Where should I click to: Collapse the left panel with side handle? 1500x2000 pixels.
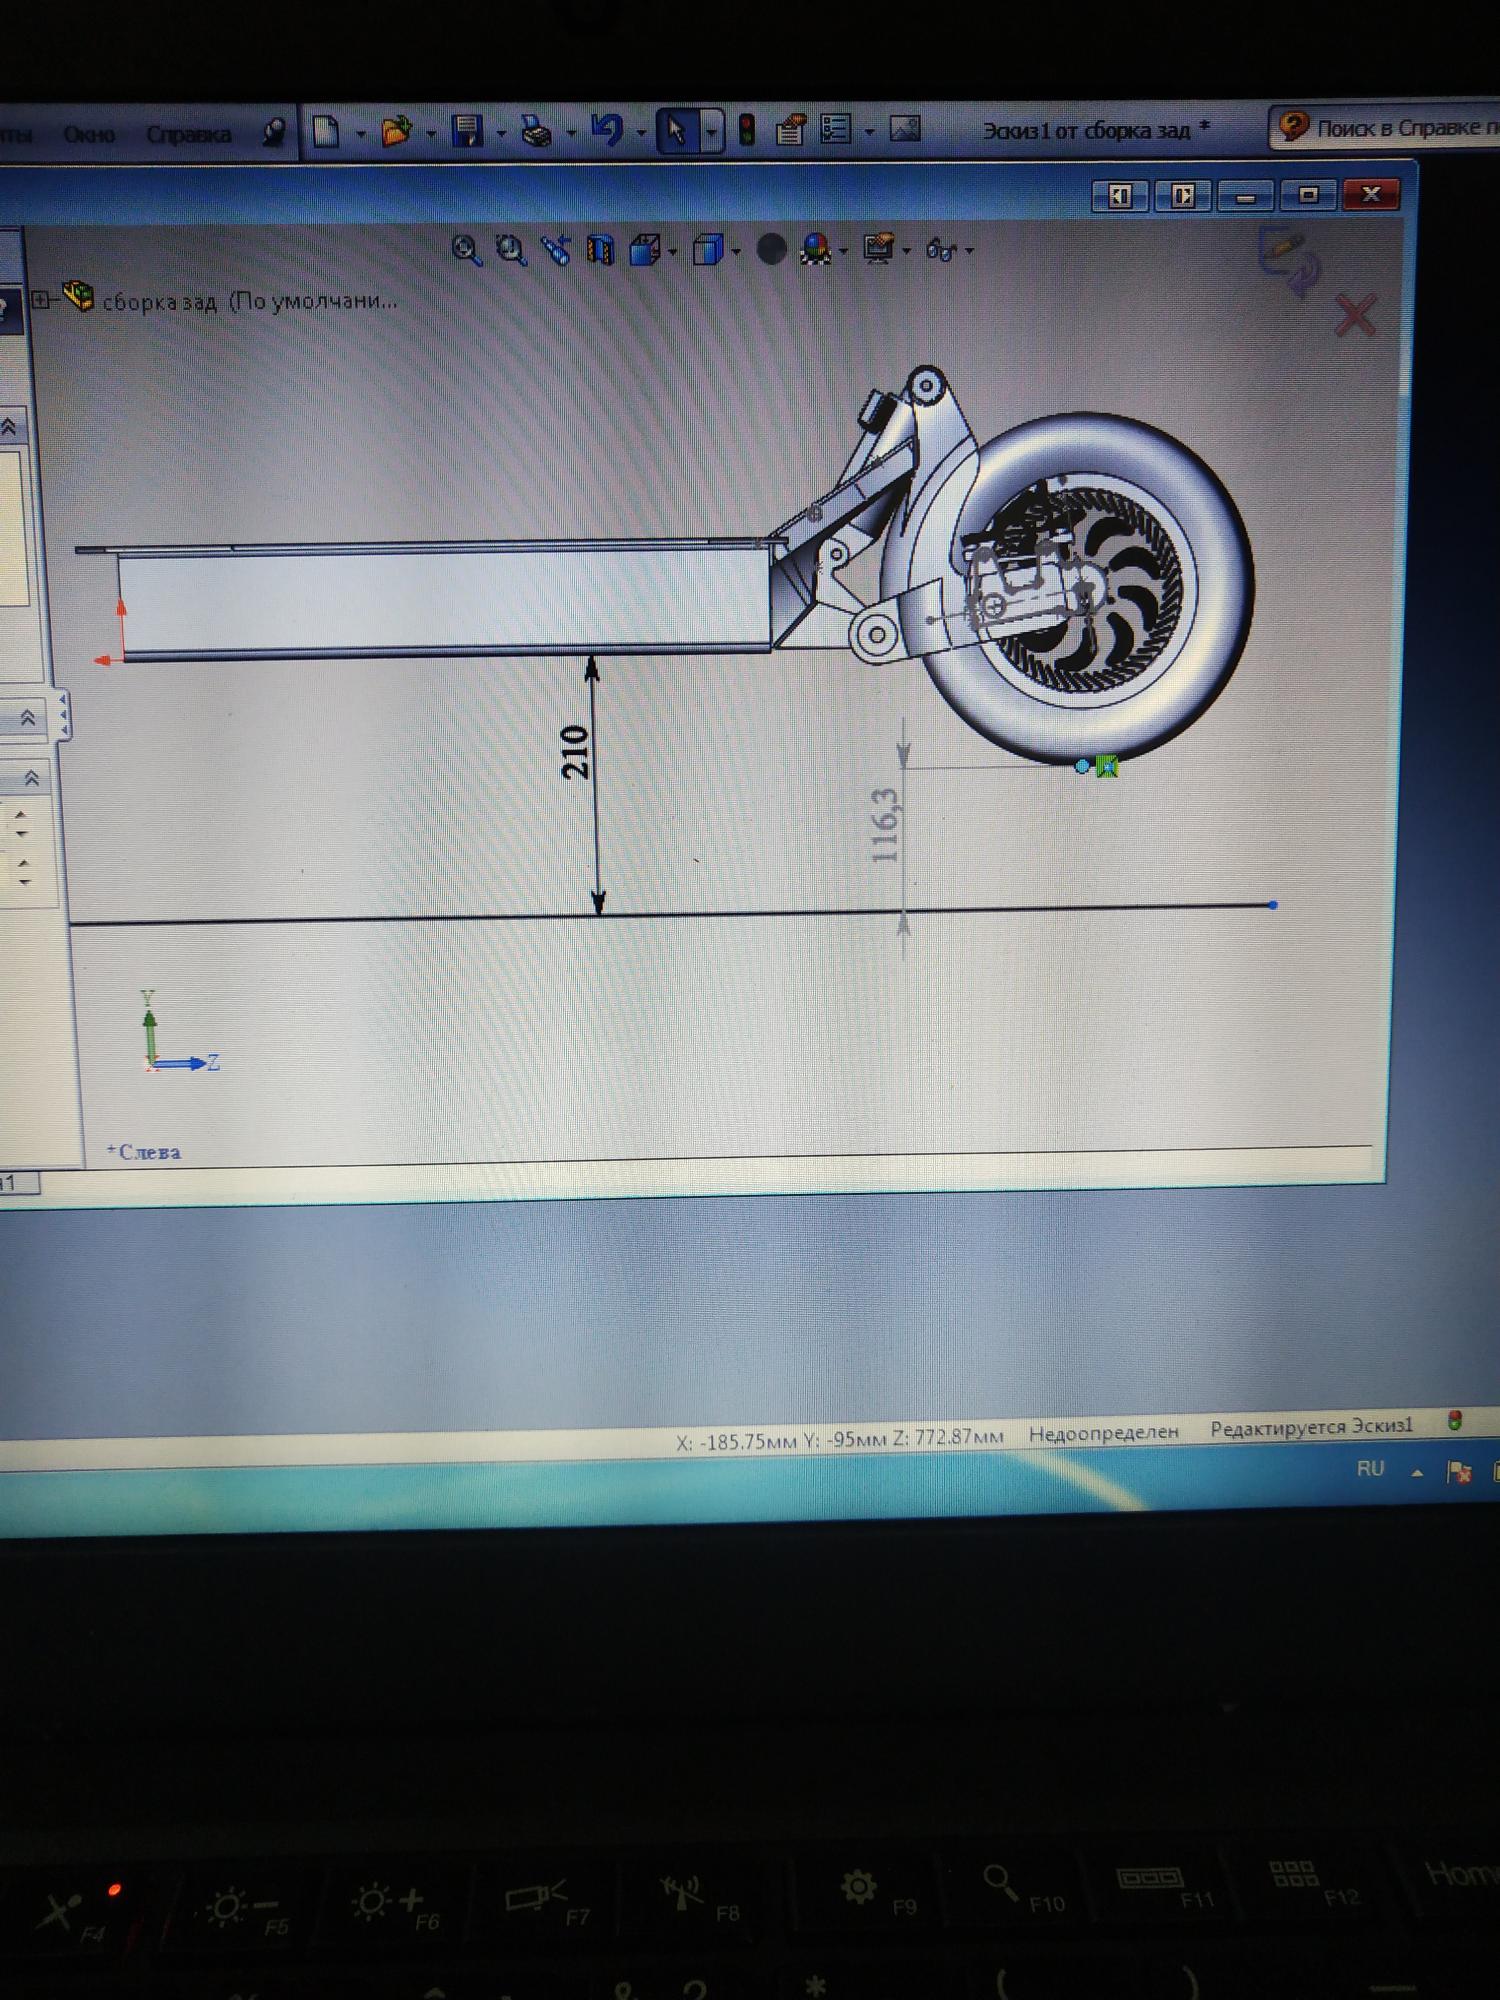pos(63,715)
